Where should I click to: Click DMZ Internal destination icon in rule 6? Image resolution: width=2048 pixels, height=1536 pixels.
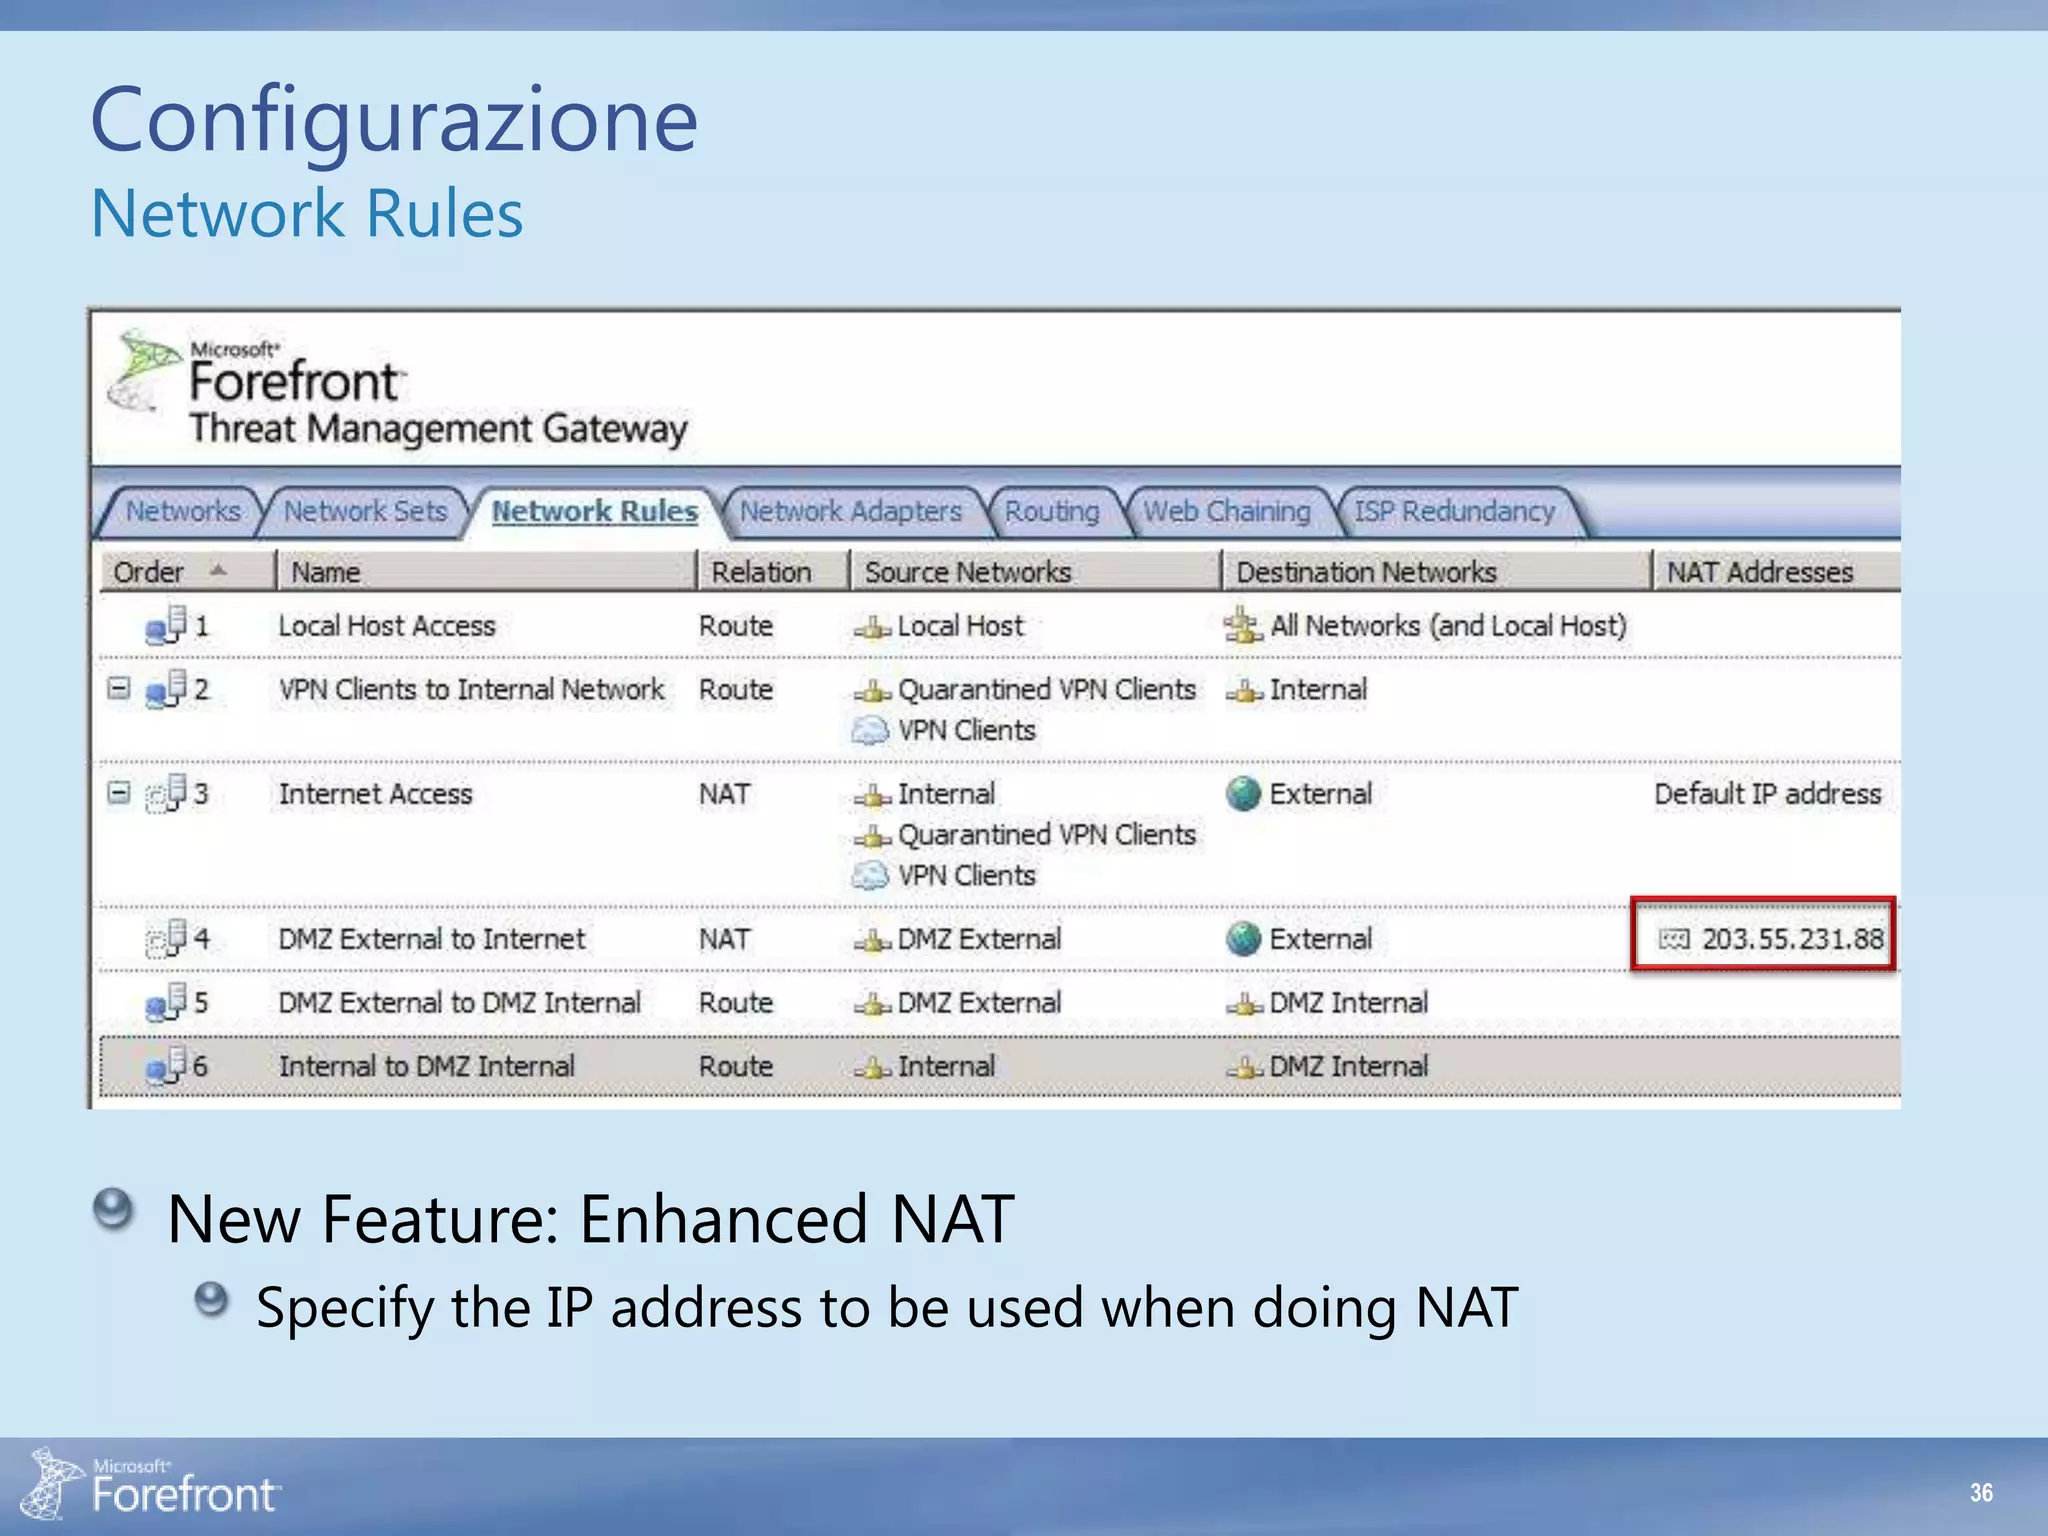pos(1245,1069)
